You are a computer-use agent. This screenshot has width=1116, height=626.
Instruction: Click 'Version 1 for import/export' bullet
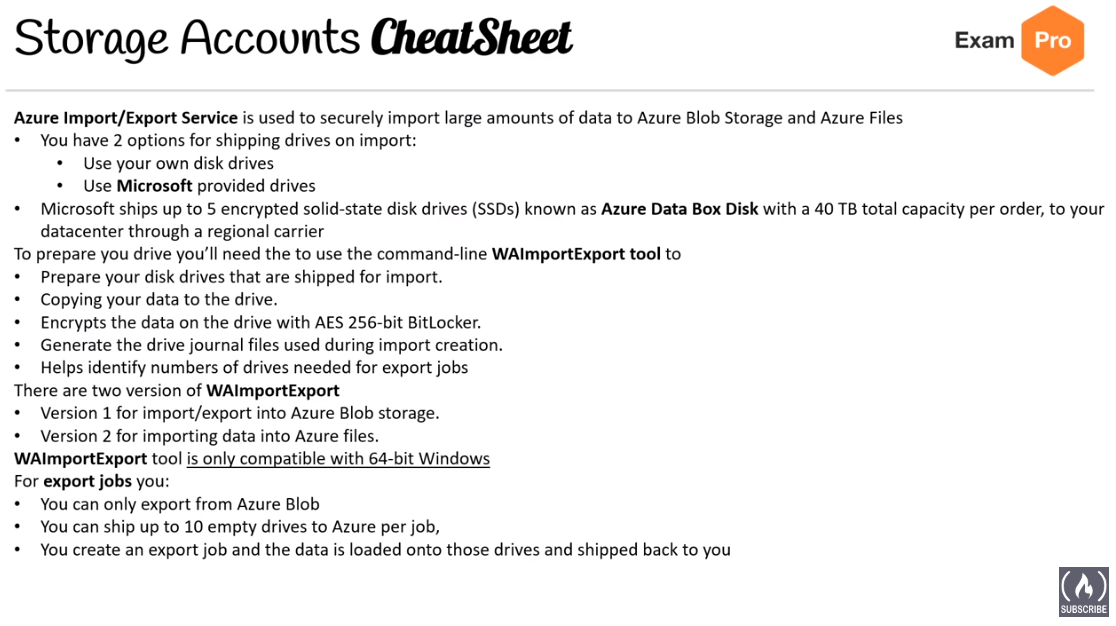240,413
